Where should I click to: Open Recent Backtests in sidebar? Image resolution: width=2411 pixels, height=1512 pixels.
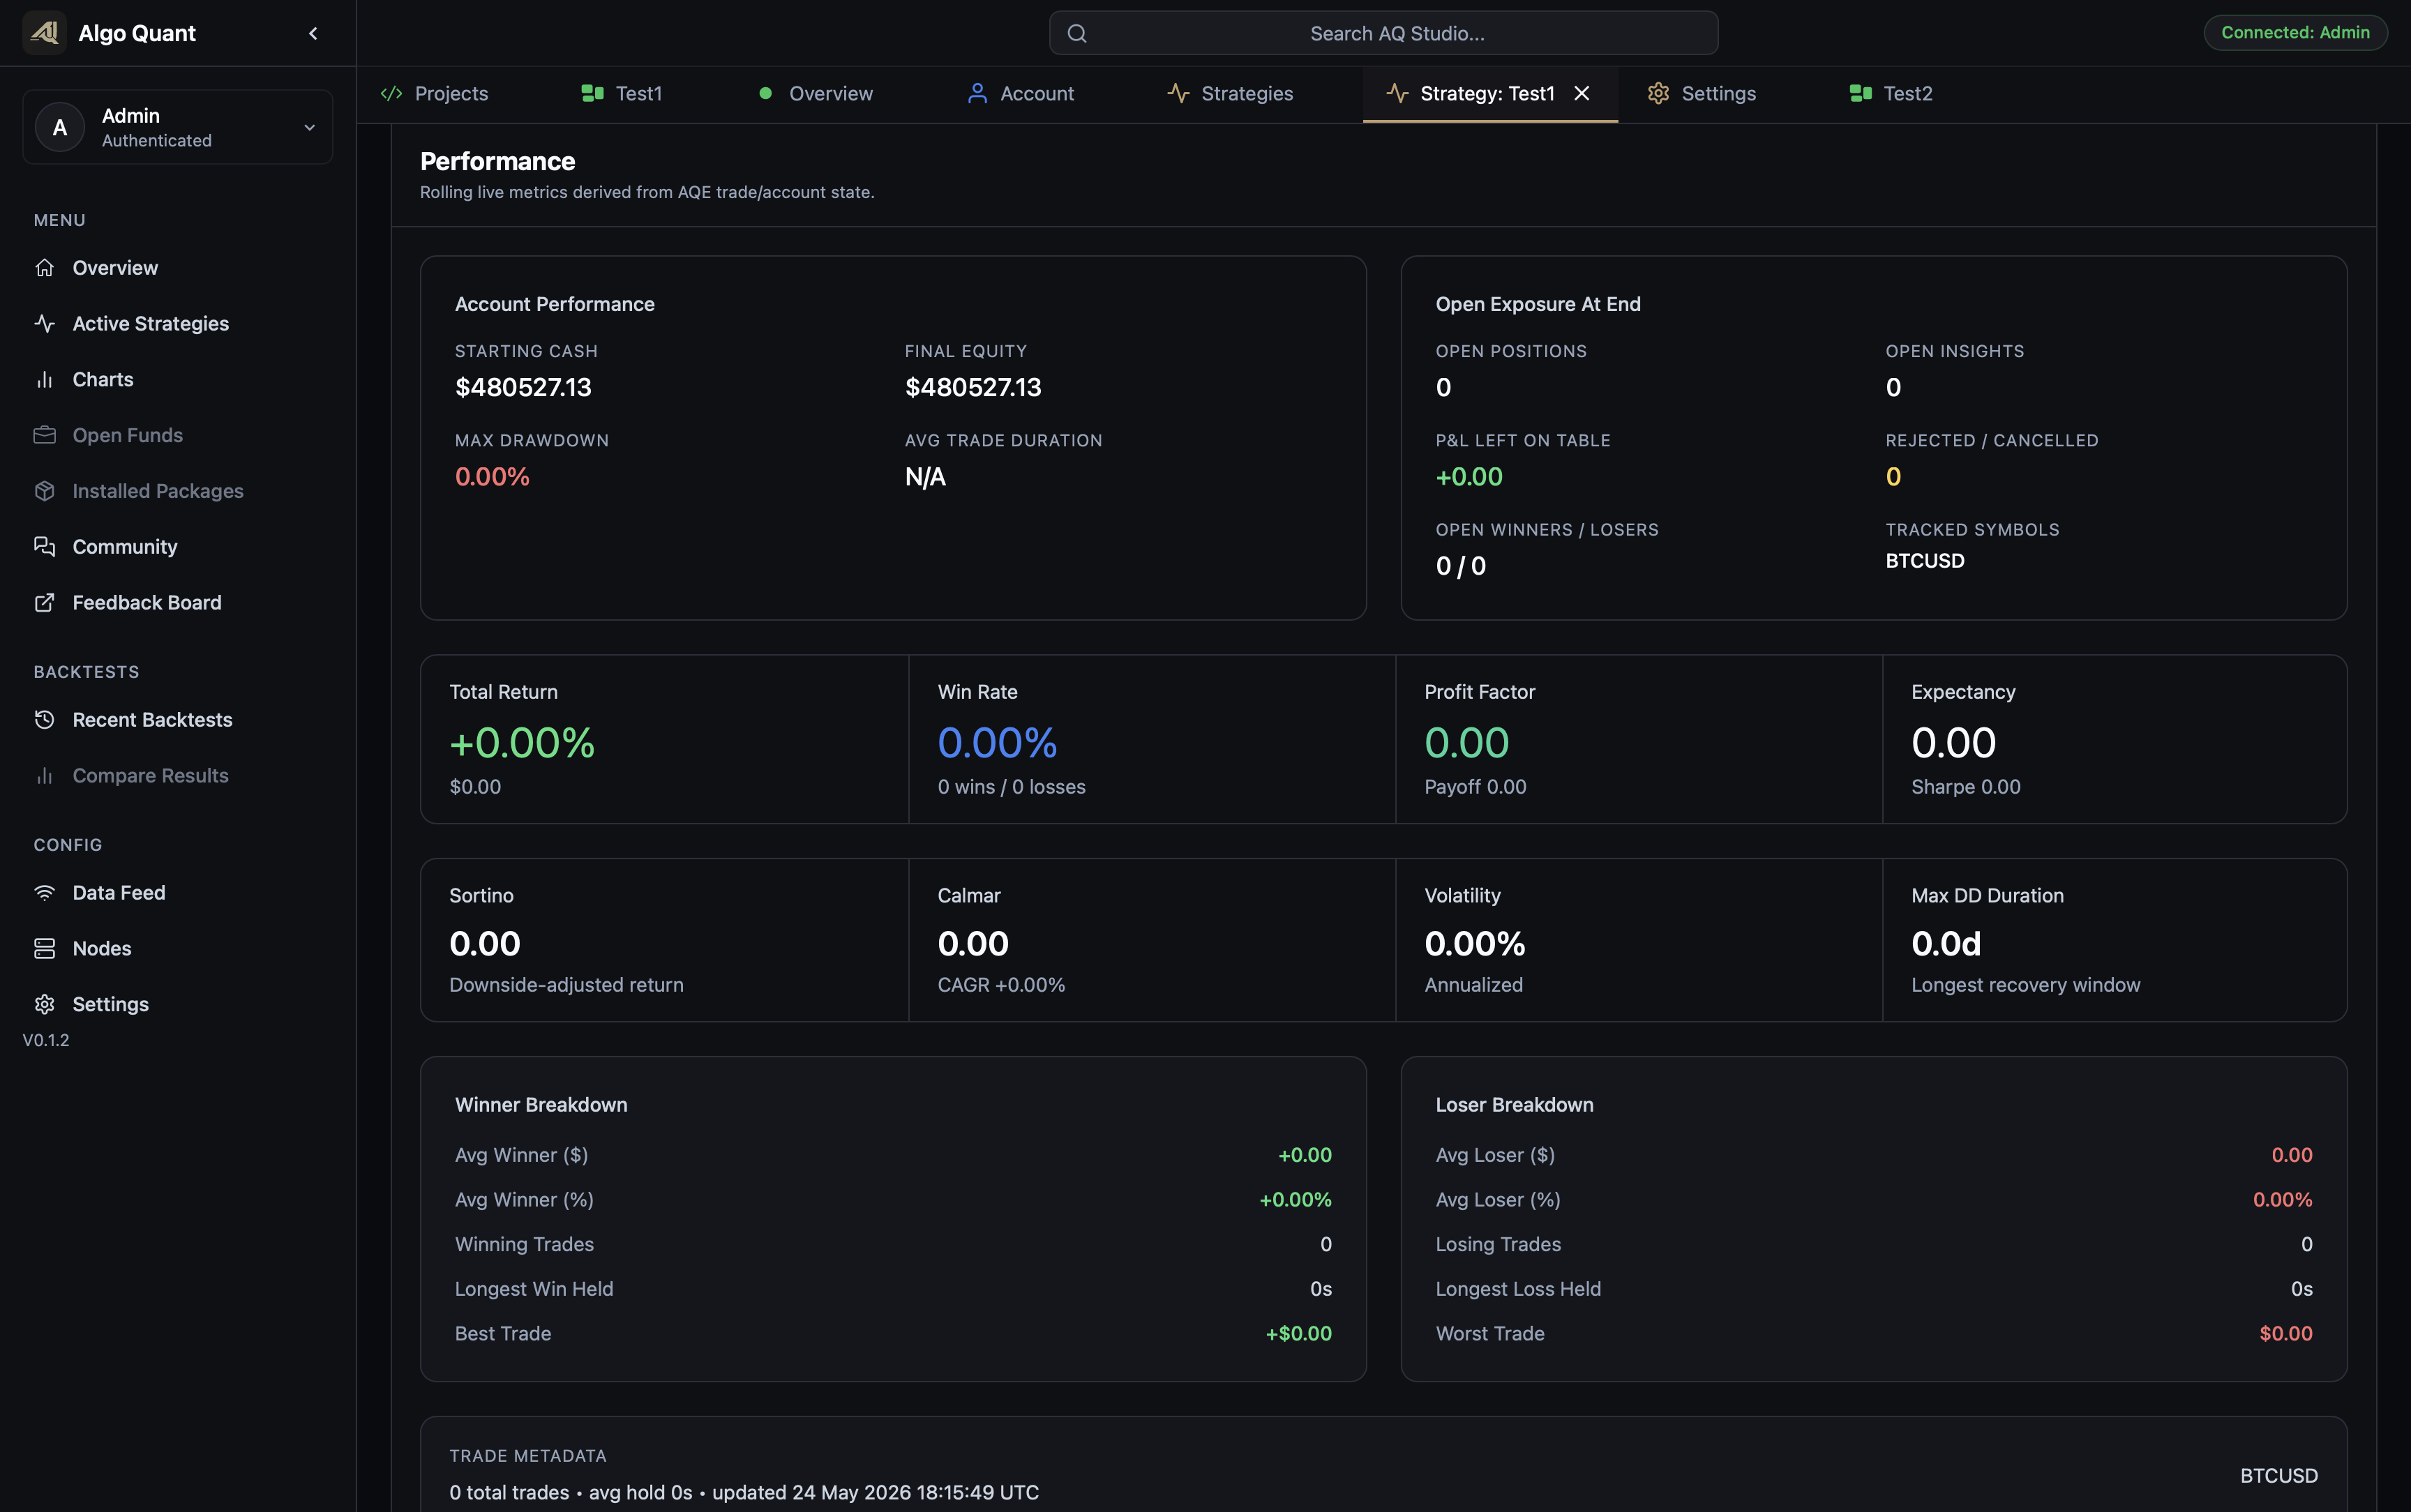coord(152,720)
